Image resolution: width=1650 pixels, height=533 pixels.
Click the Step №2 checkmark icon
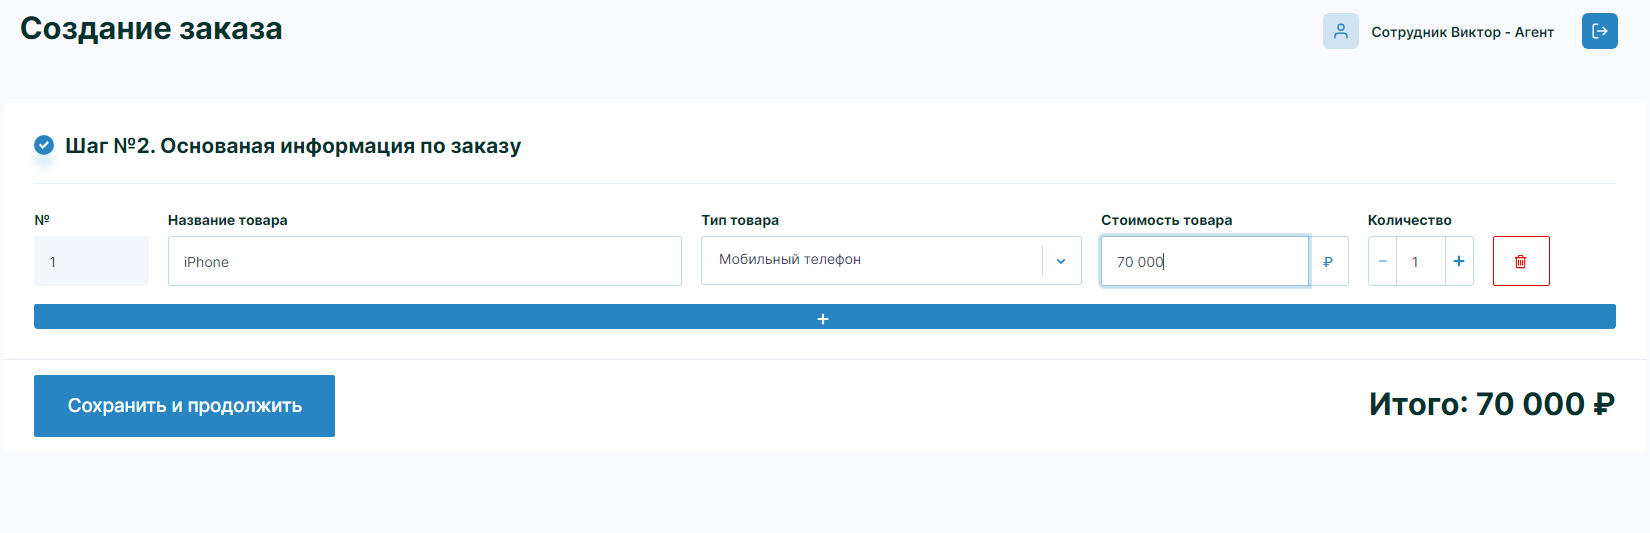[44, 145]
